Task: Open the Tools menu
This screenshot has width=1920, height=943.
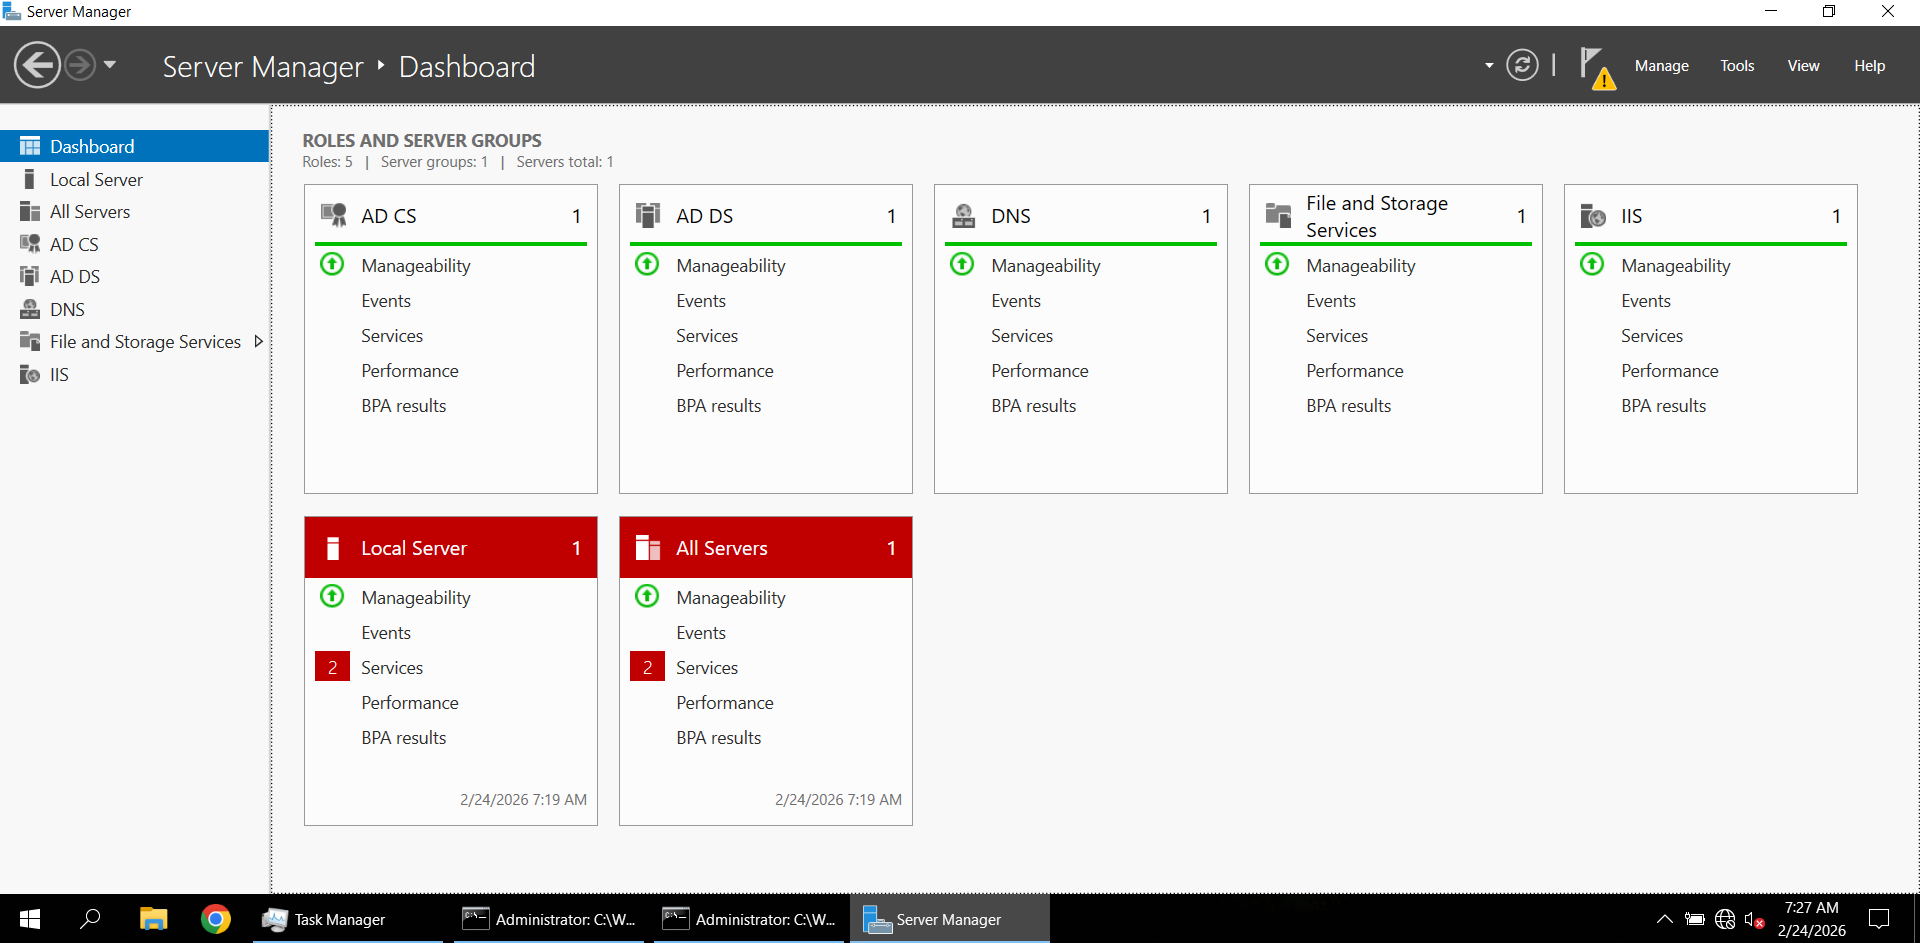Action: coord(1737,65)
